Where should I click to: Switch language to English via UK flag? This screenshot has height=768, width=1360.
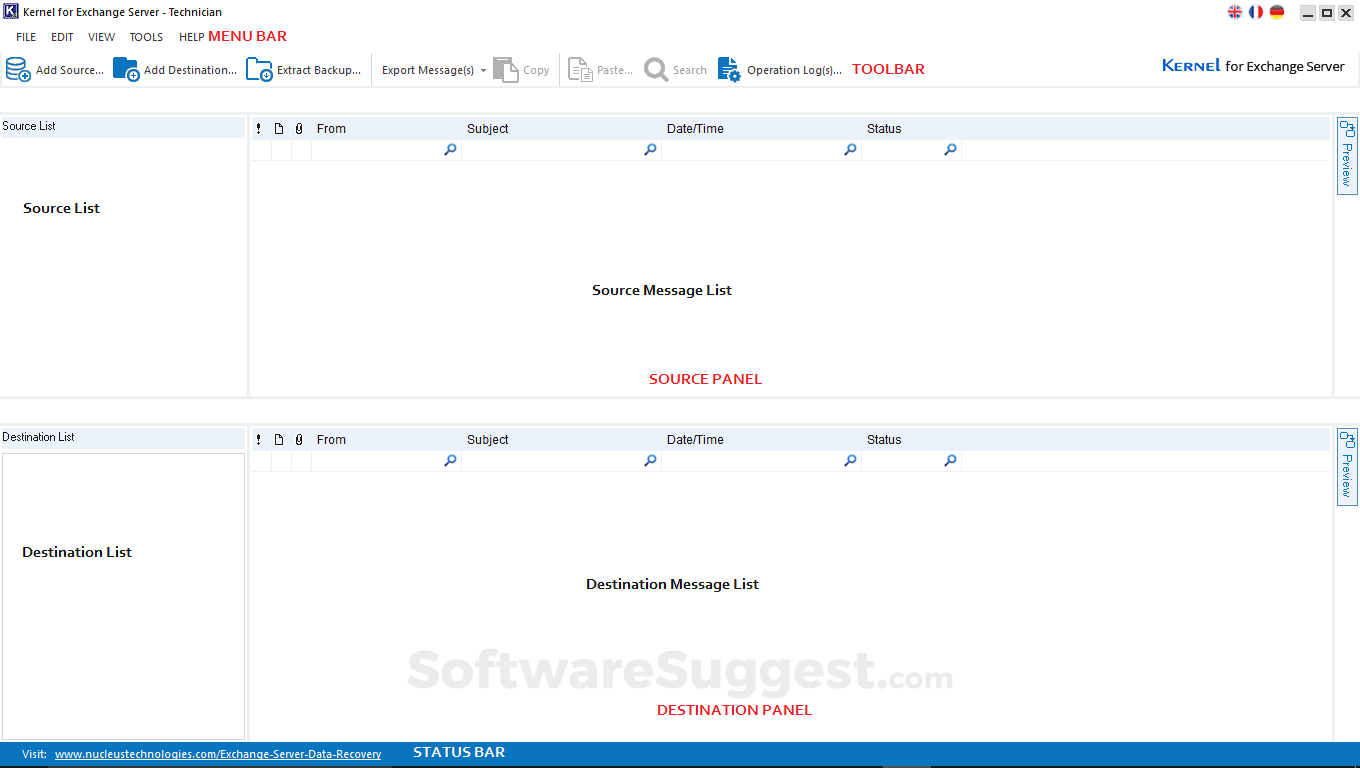pyautogui.click(x=1235, y=12)
